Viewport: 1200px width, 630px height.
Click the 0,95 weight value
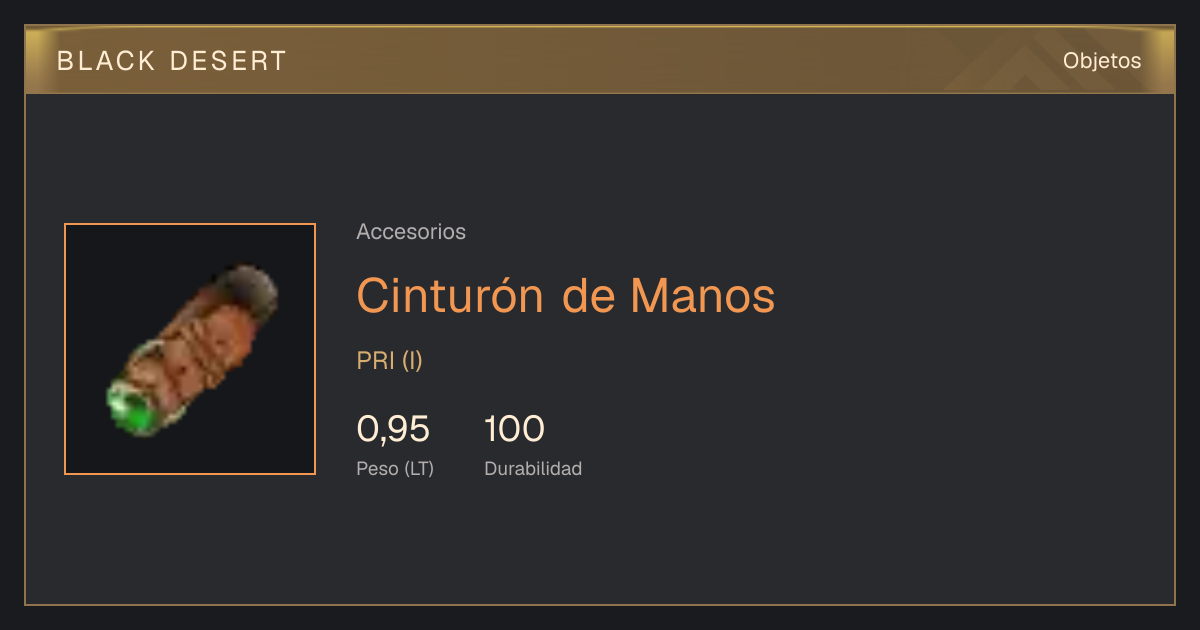coord(393,429)
